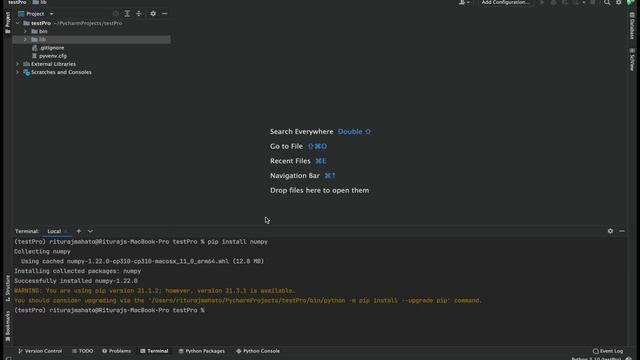Toggle the Structure side tool window button
640x360 pixels.
coord(7,288)
